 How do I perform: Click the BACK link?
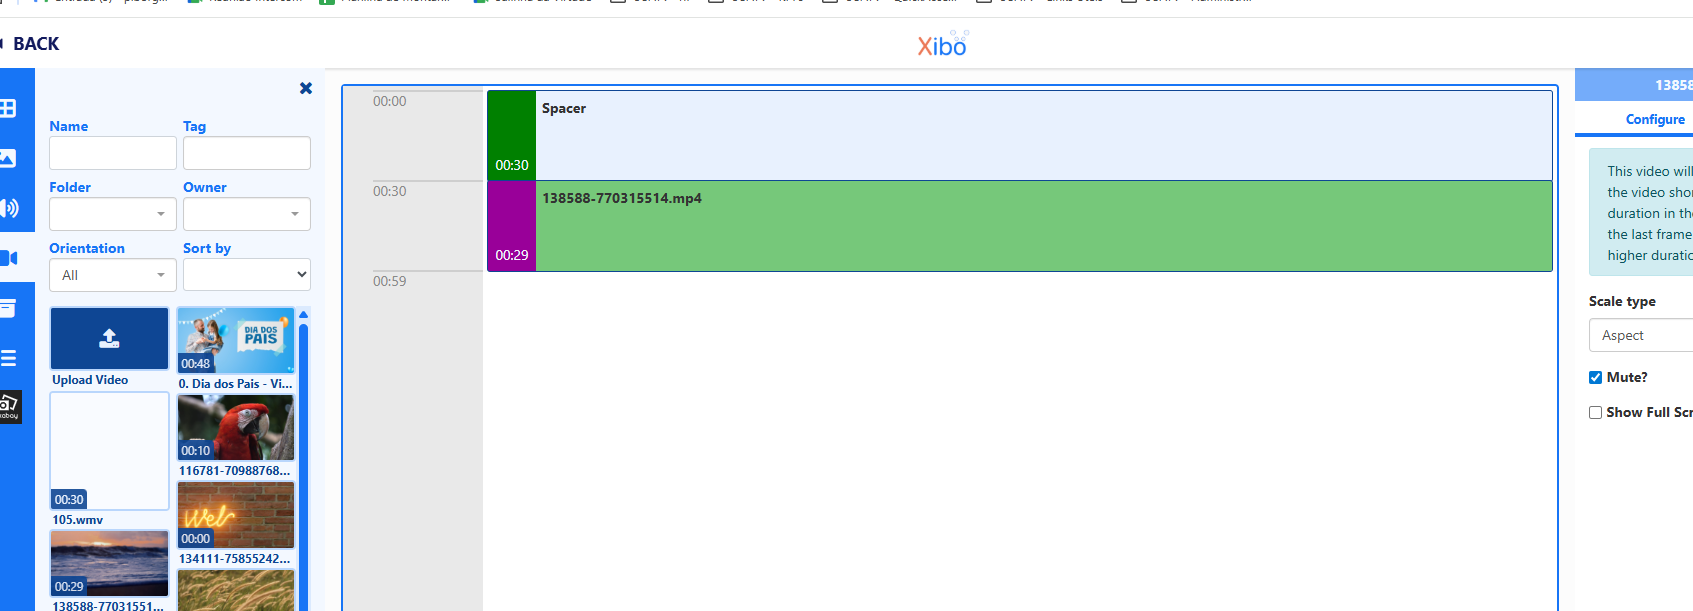(35, 44)
